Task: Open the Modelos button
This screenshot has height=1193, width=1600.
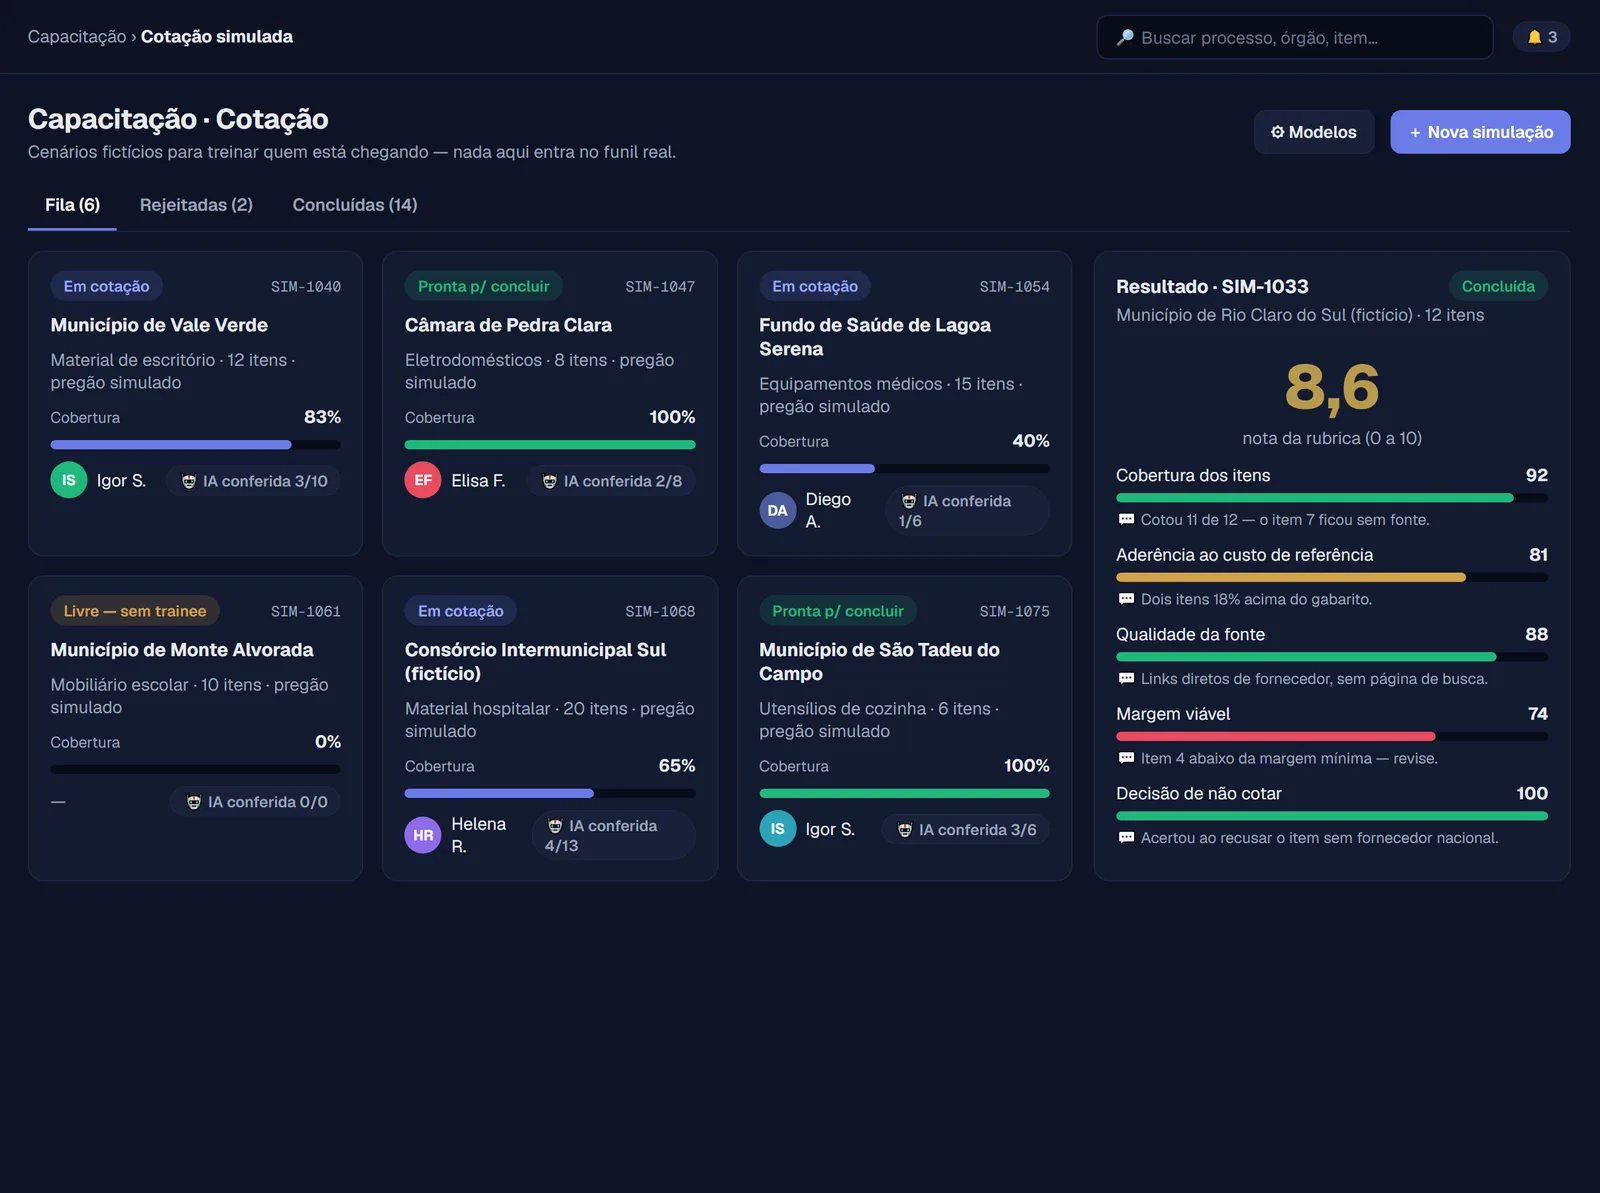Action: tap(1314, 132)
